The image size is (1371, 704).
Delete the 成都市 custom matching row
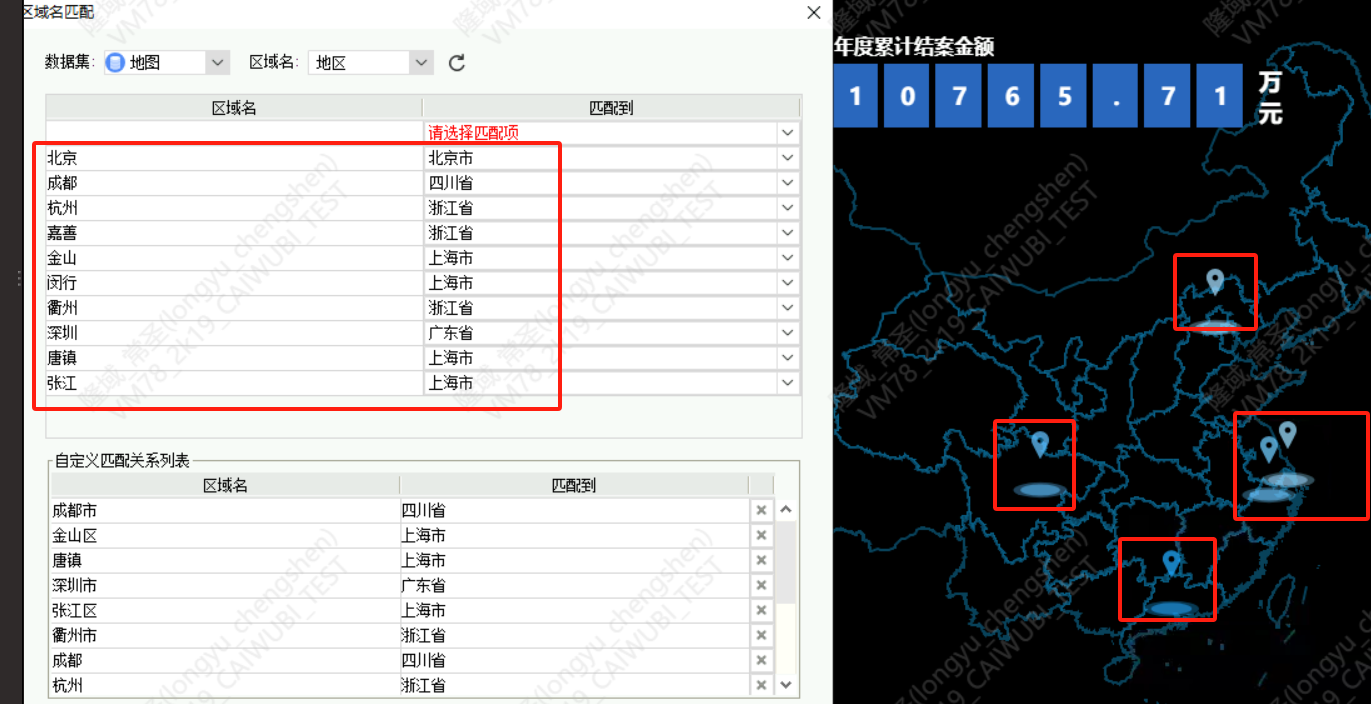coord(761,510)
